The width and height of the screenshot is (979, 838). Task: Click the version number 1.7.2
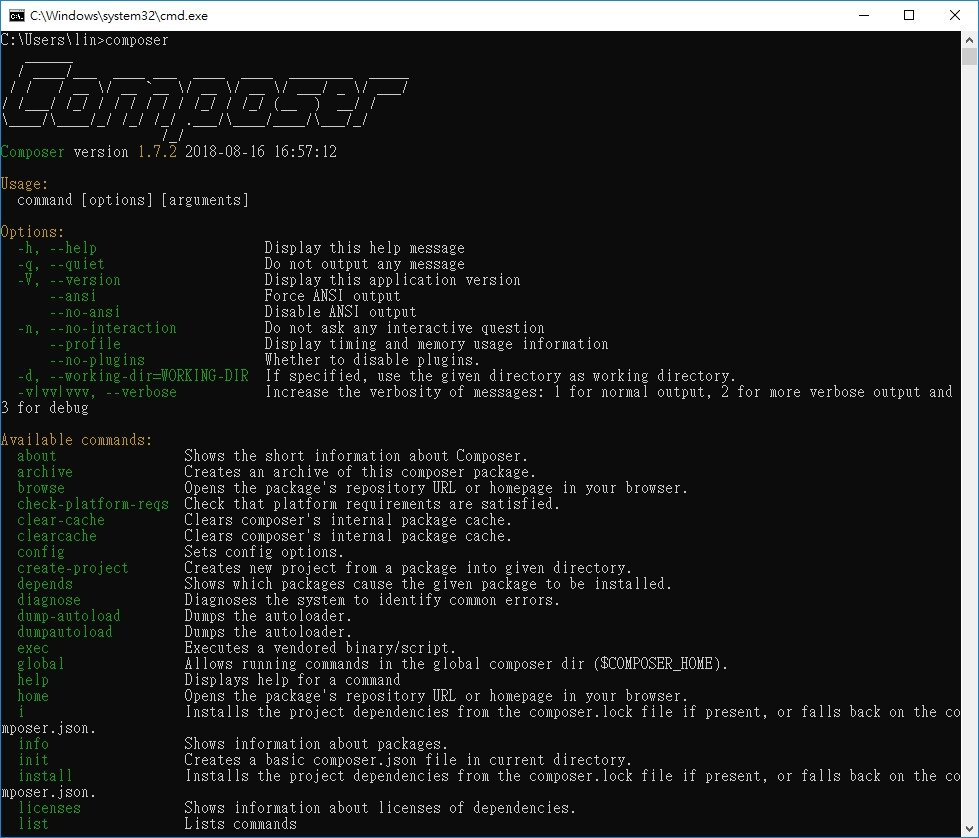coord(157,152)
